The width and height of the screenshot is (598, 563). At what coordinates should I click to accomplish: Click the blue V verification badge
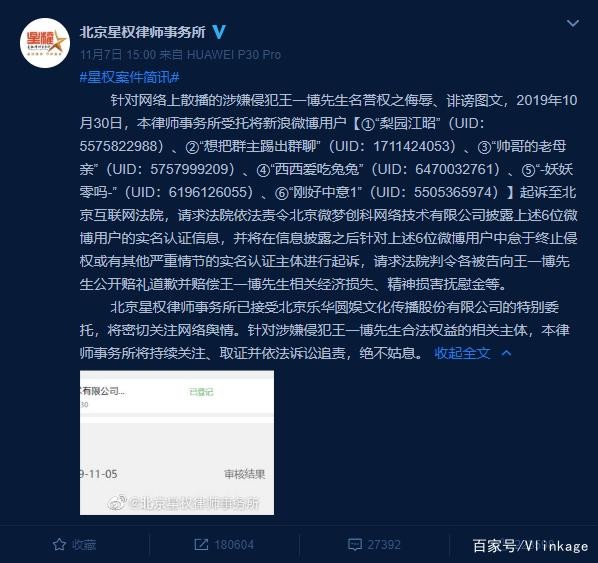coord(219,32)
